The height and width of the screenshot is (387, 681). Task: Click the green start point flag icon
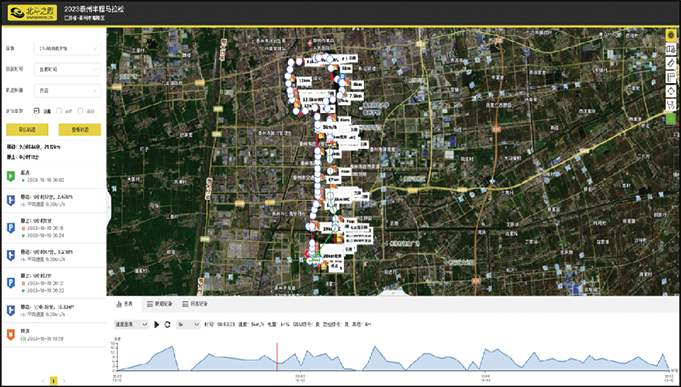(11, 176)
